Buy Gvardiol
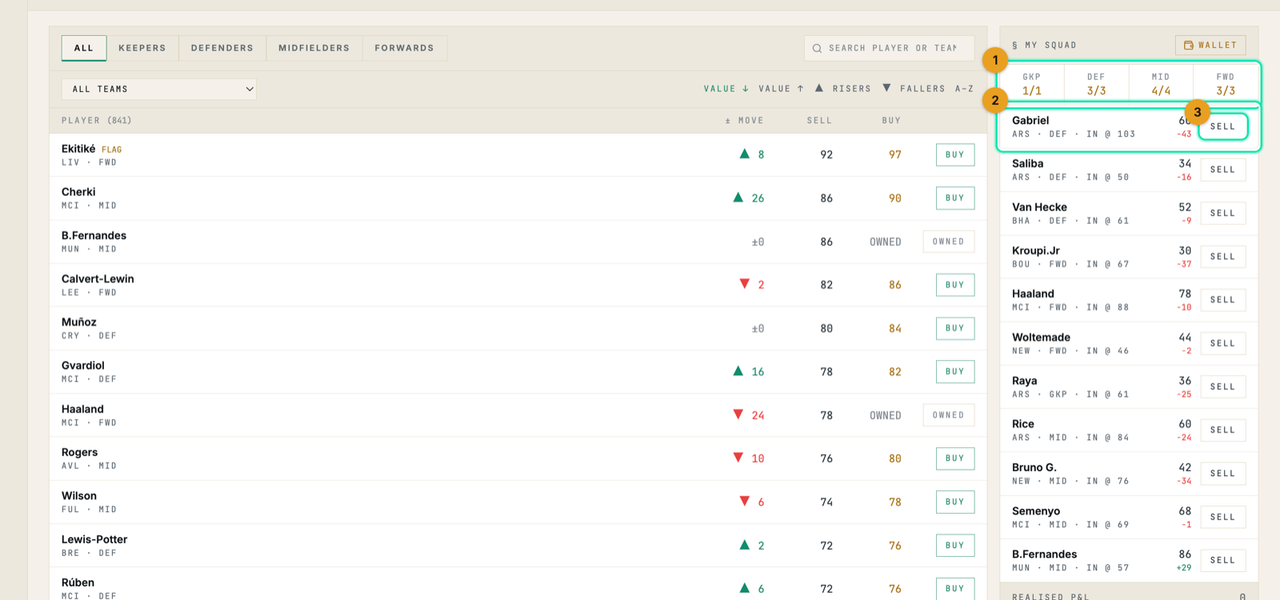Screen dimensions: 1280x600 (955, 372)
